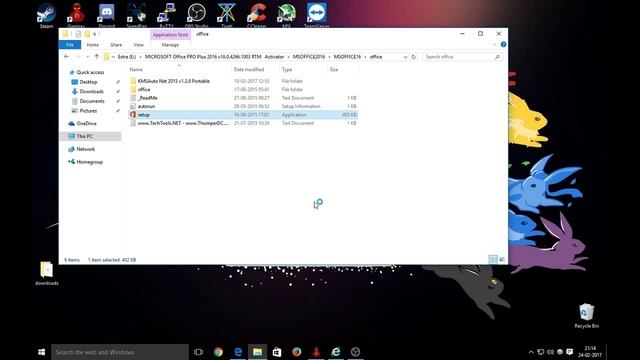640x360 pixels.
Task: Refresh the current folder view
Action: click(x=413, y=57)
